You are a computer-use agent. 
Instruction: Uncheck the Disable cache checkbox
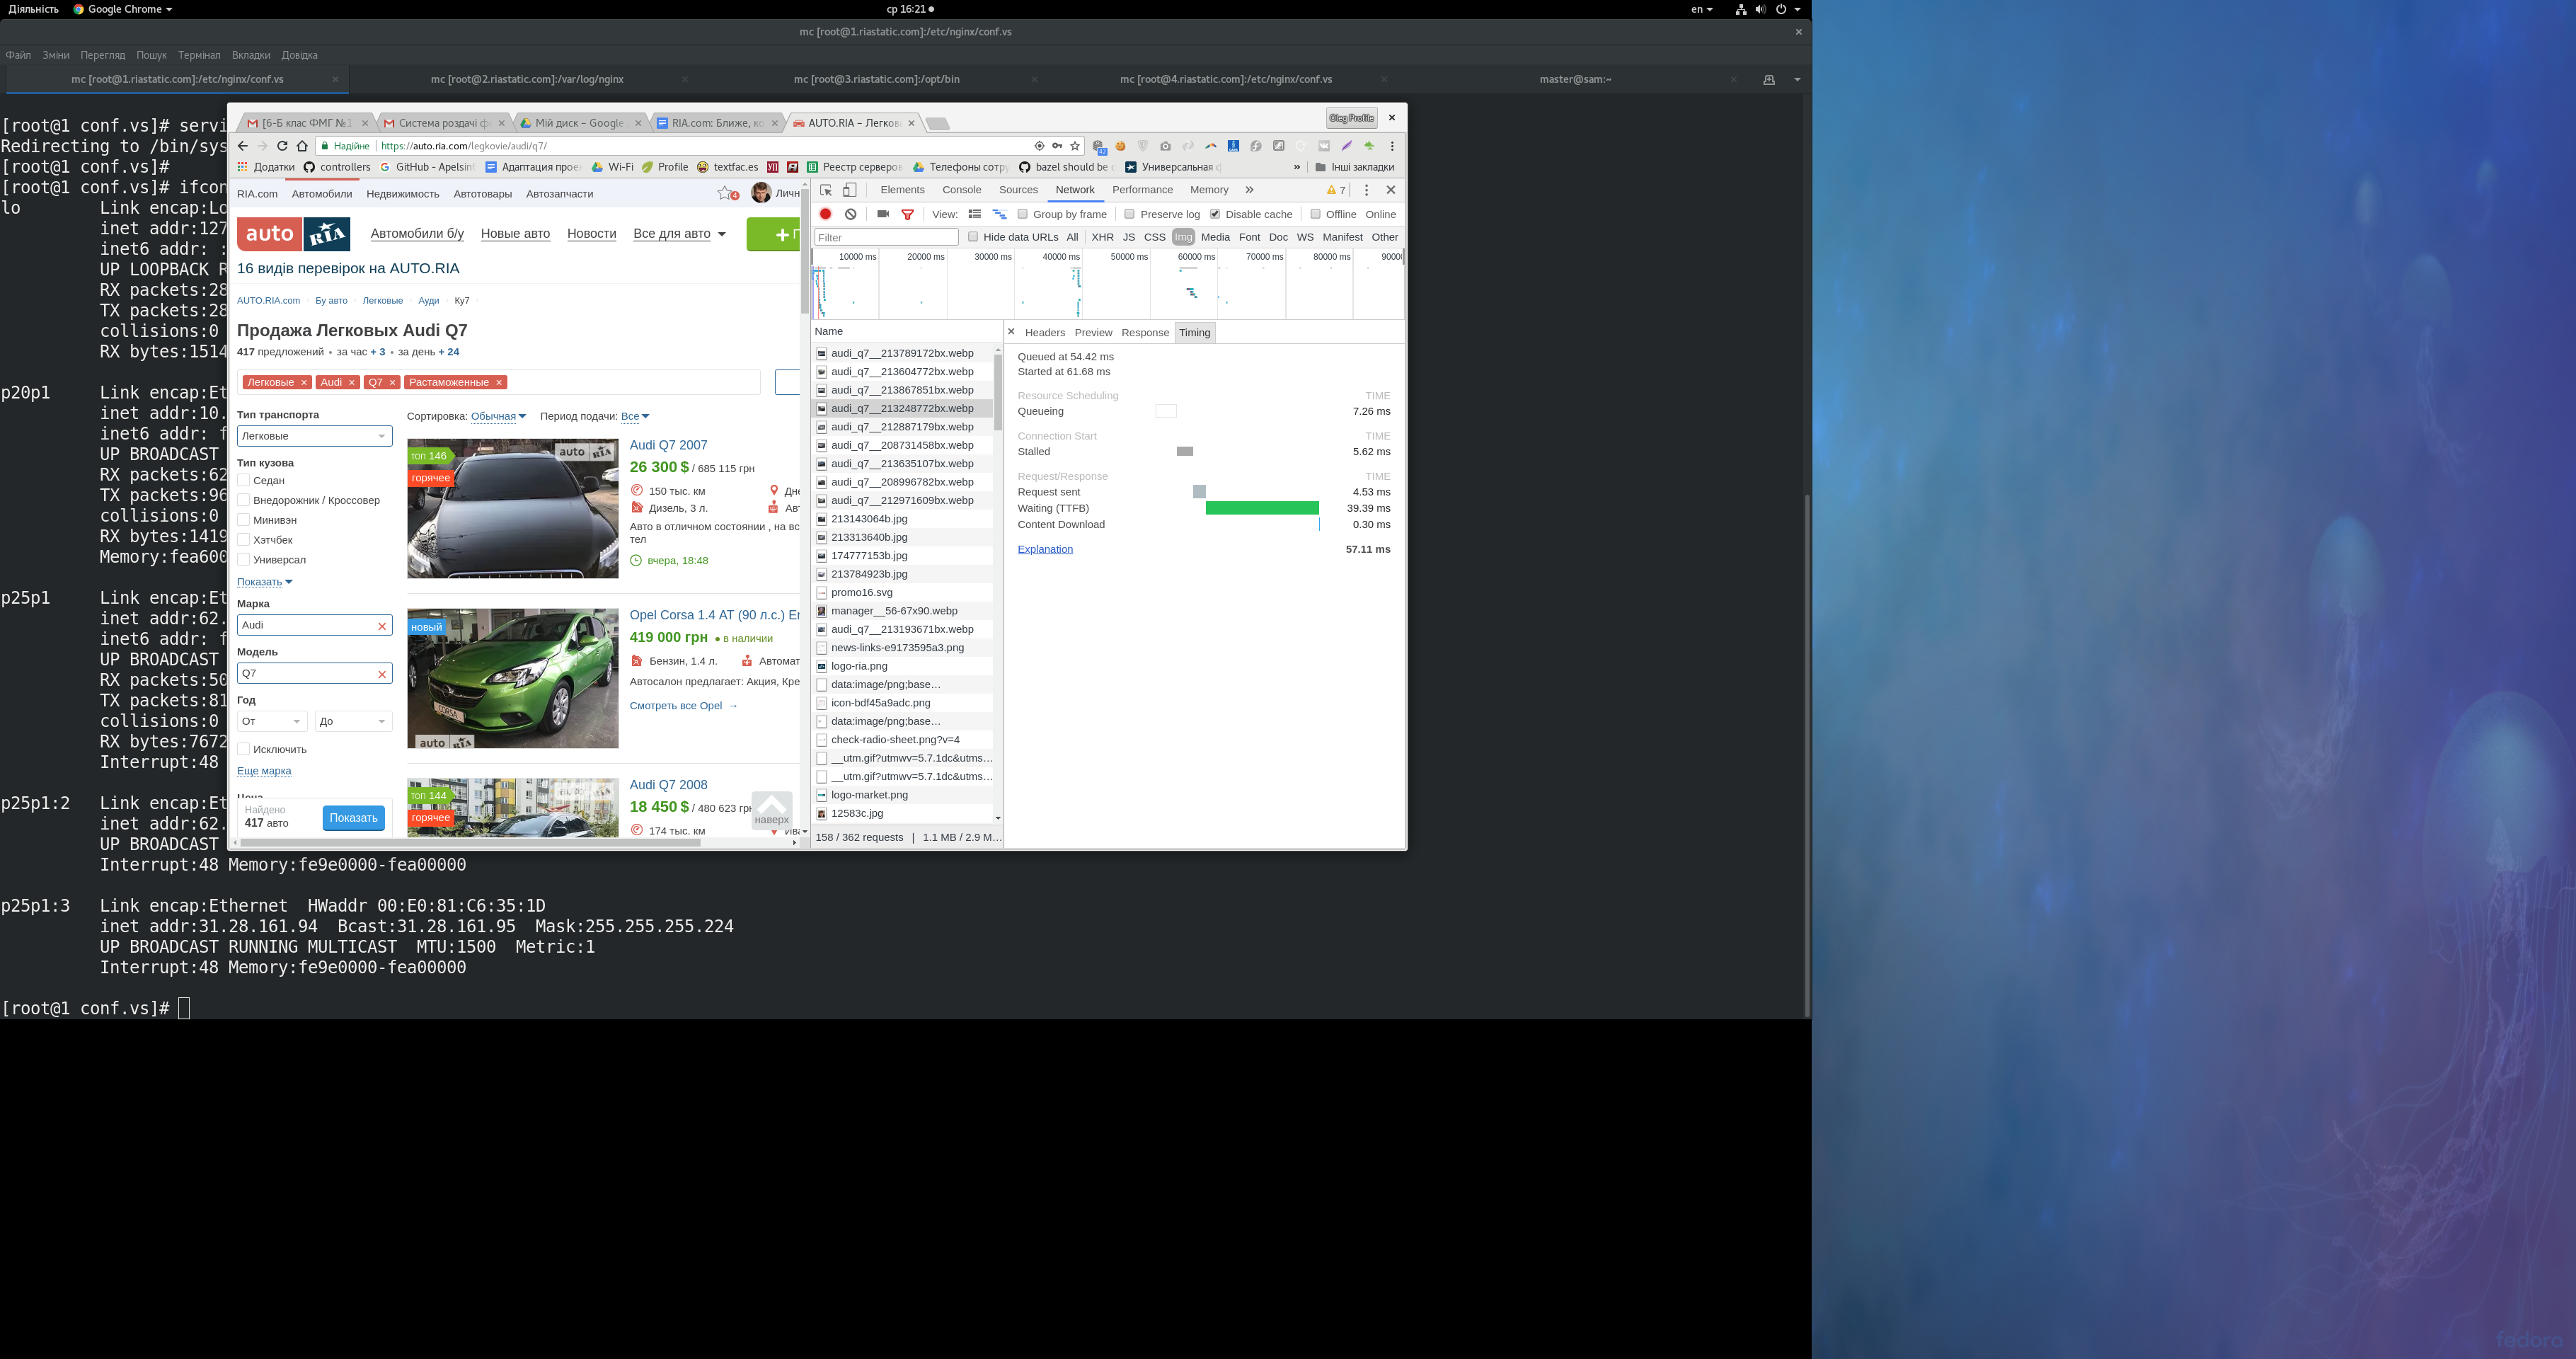1215,214
